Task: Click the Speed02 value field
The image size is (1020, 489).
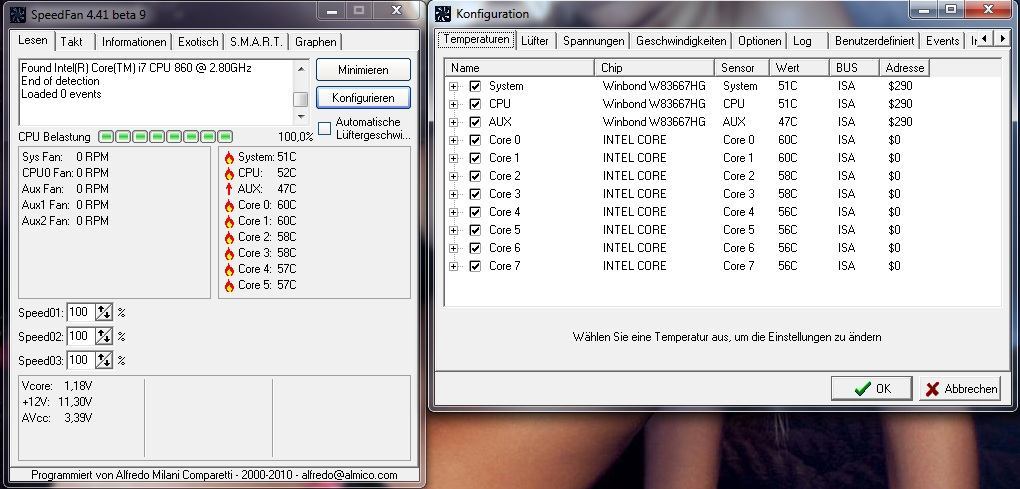Action: (81, 336)
